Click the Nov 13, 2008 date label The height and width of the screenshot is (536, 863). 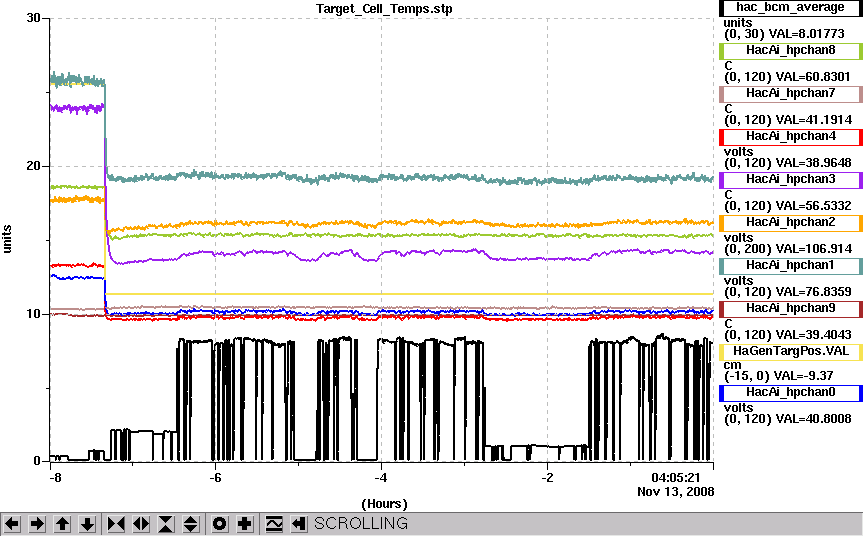[676, 491]
